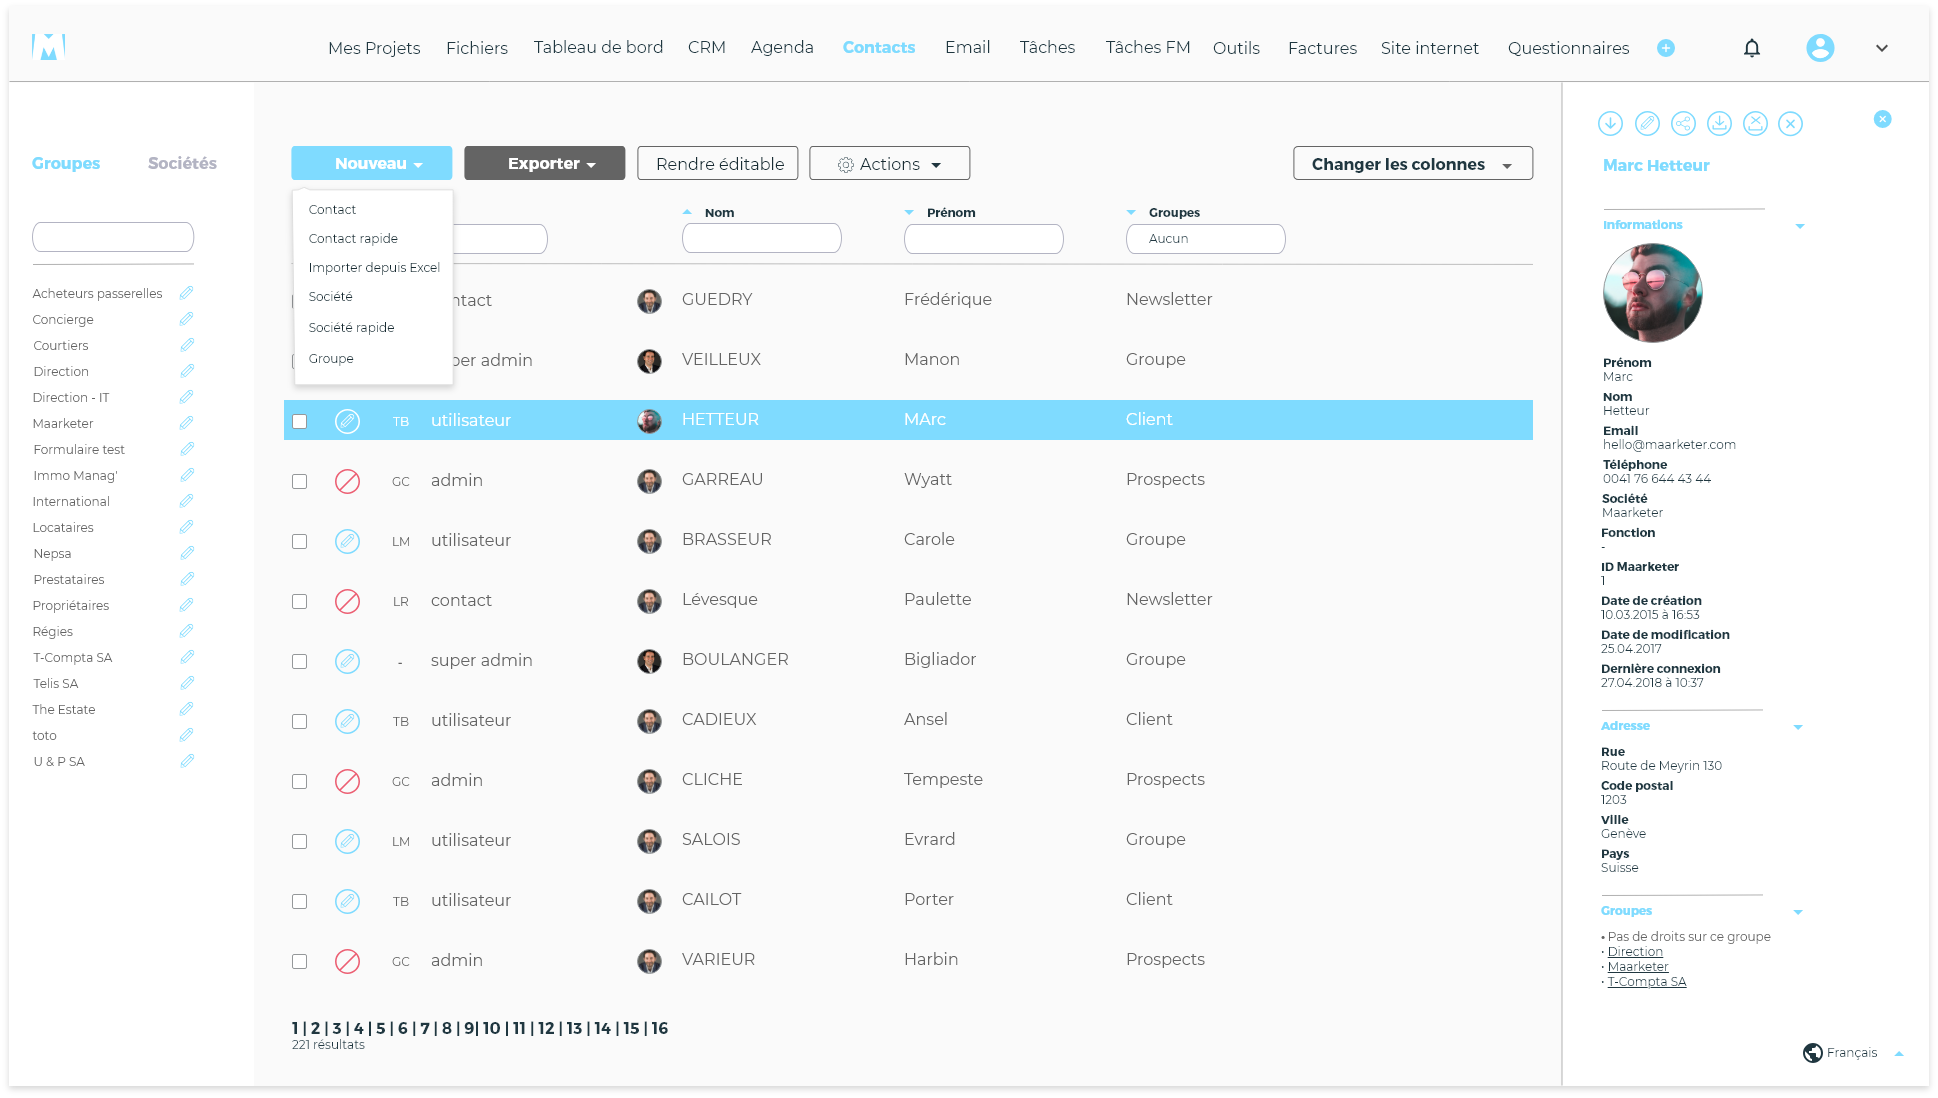Expand the Exporter button dropdown

pyautogui.click(x=546, y=164)
